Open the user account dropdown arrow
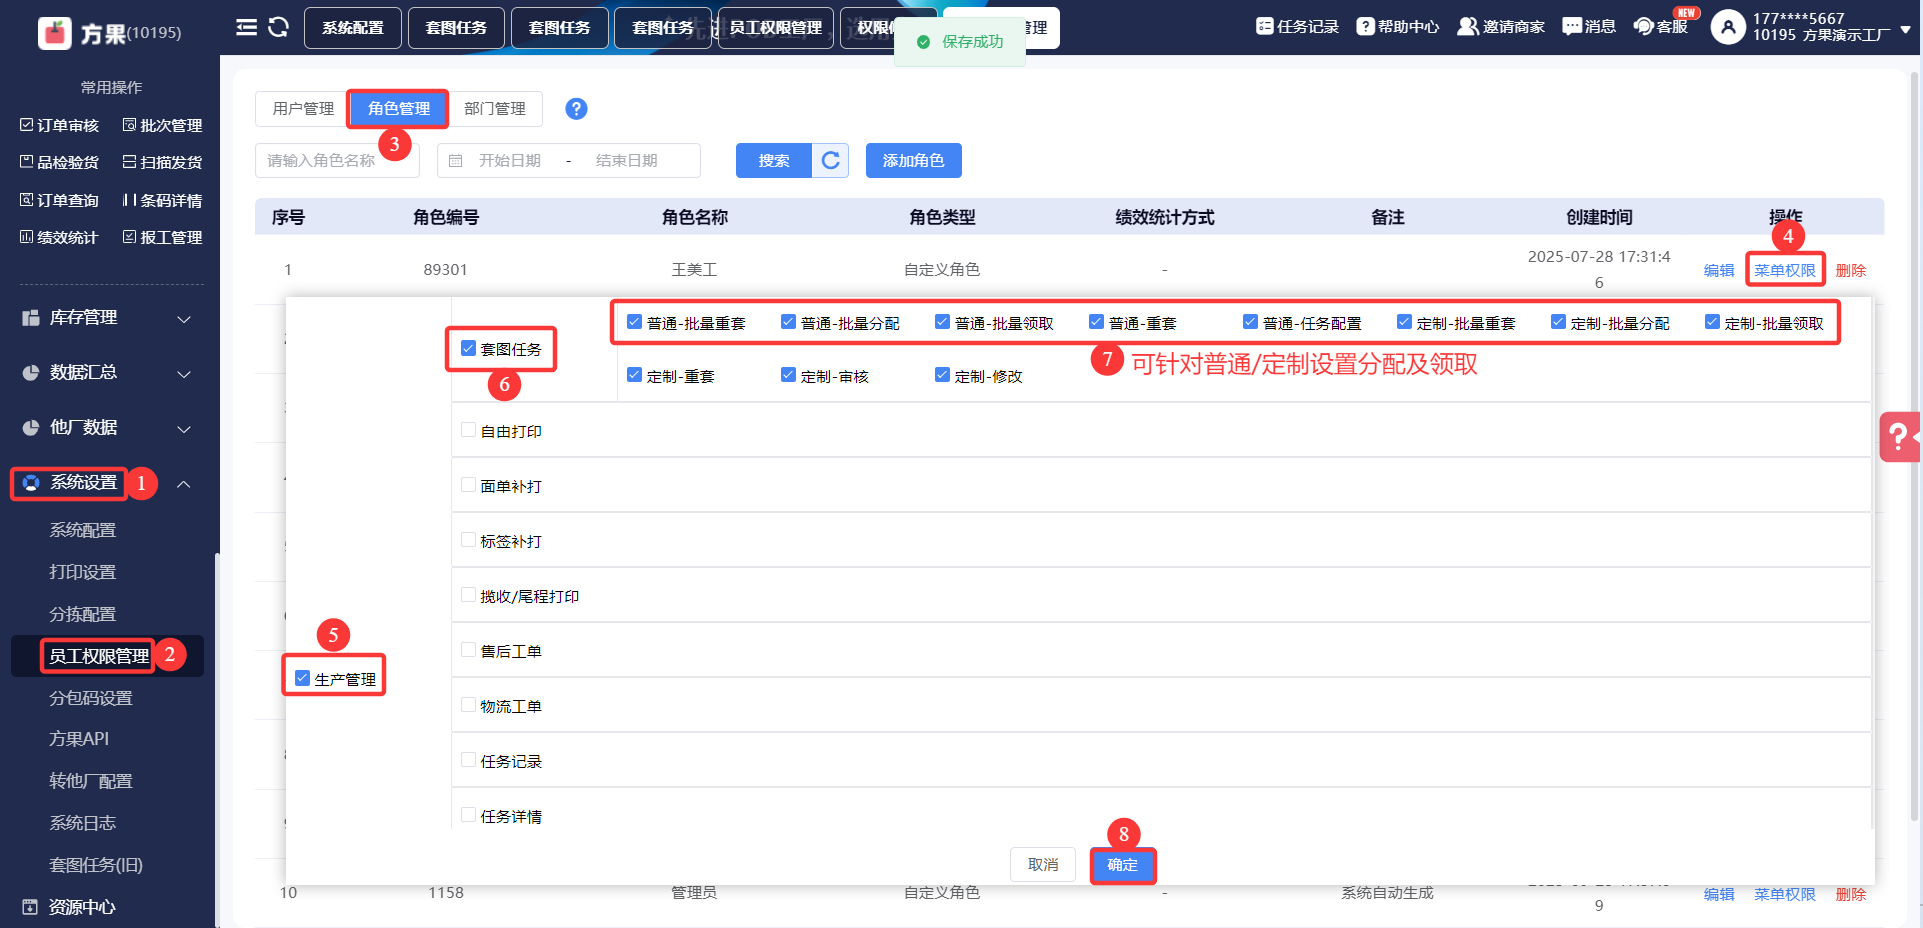1923x928 pixels. [x=1905, y=29]
